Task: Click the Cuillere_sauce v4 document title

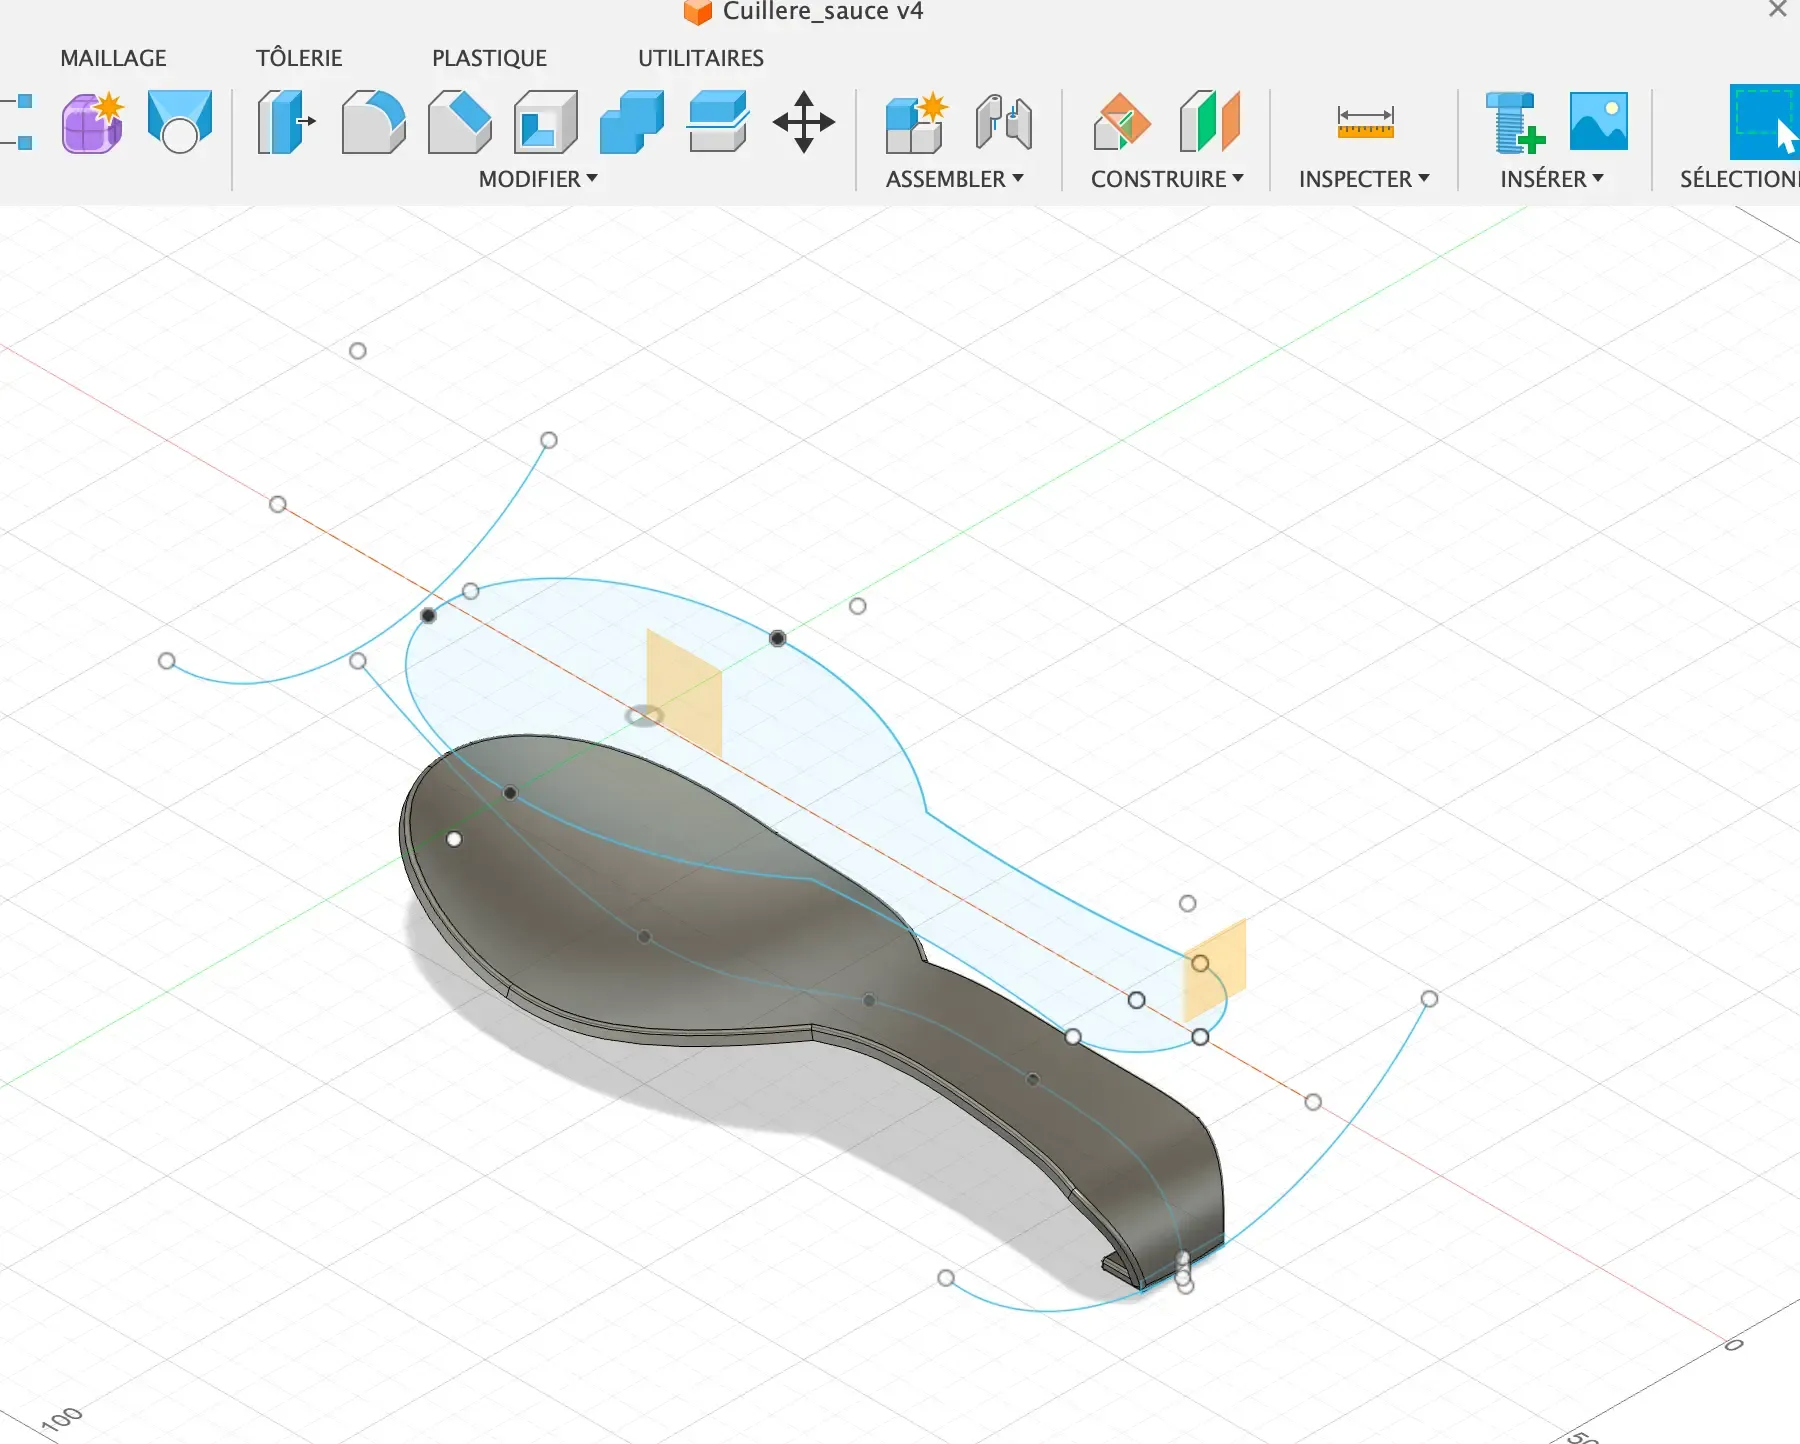Action: [x=823, y=12]
